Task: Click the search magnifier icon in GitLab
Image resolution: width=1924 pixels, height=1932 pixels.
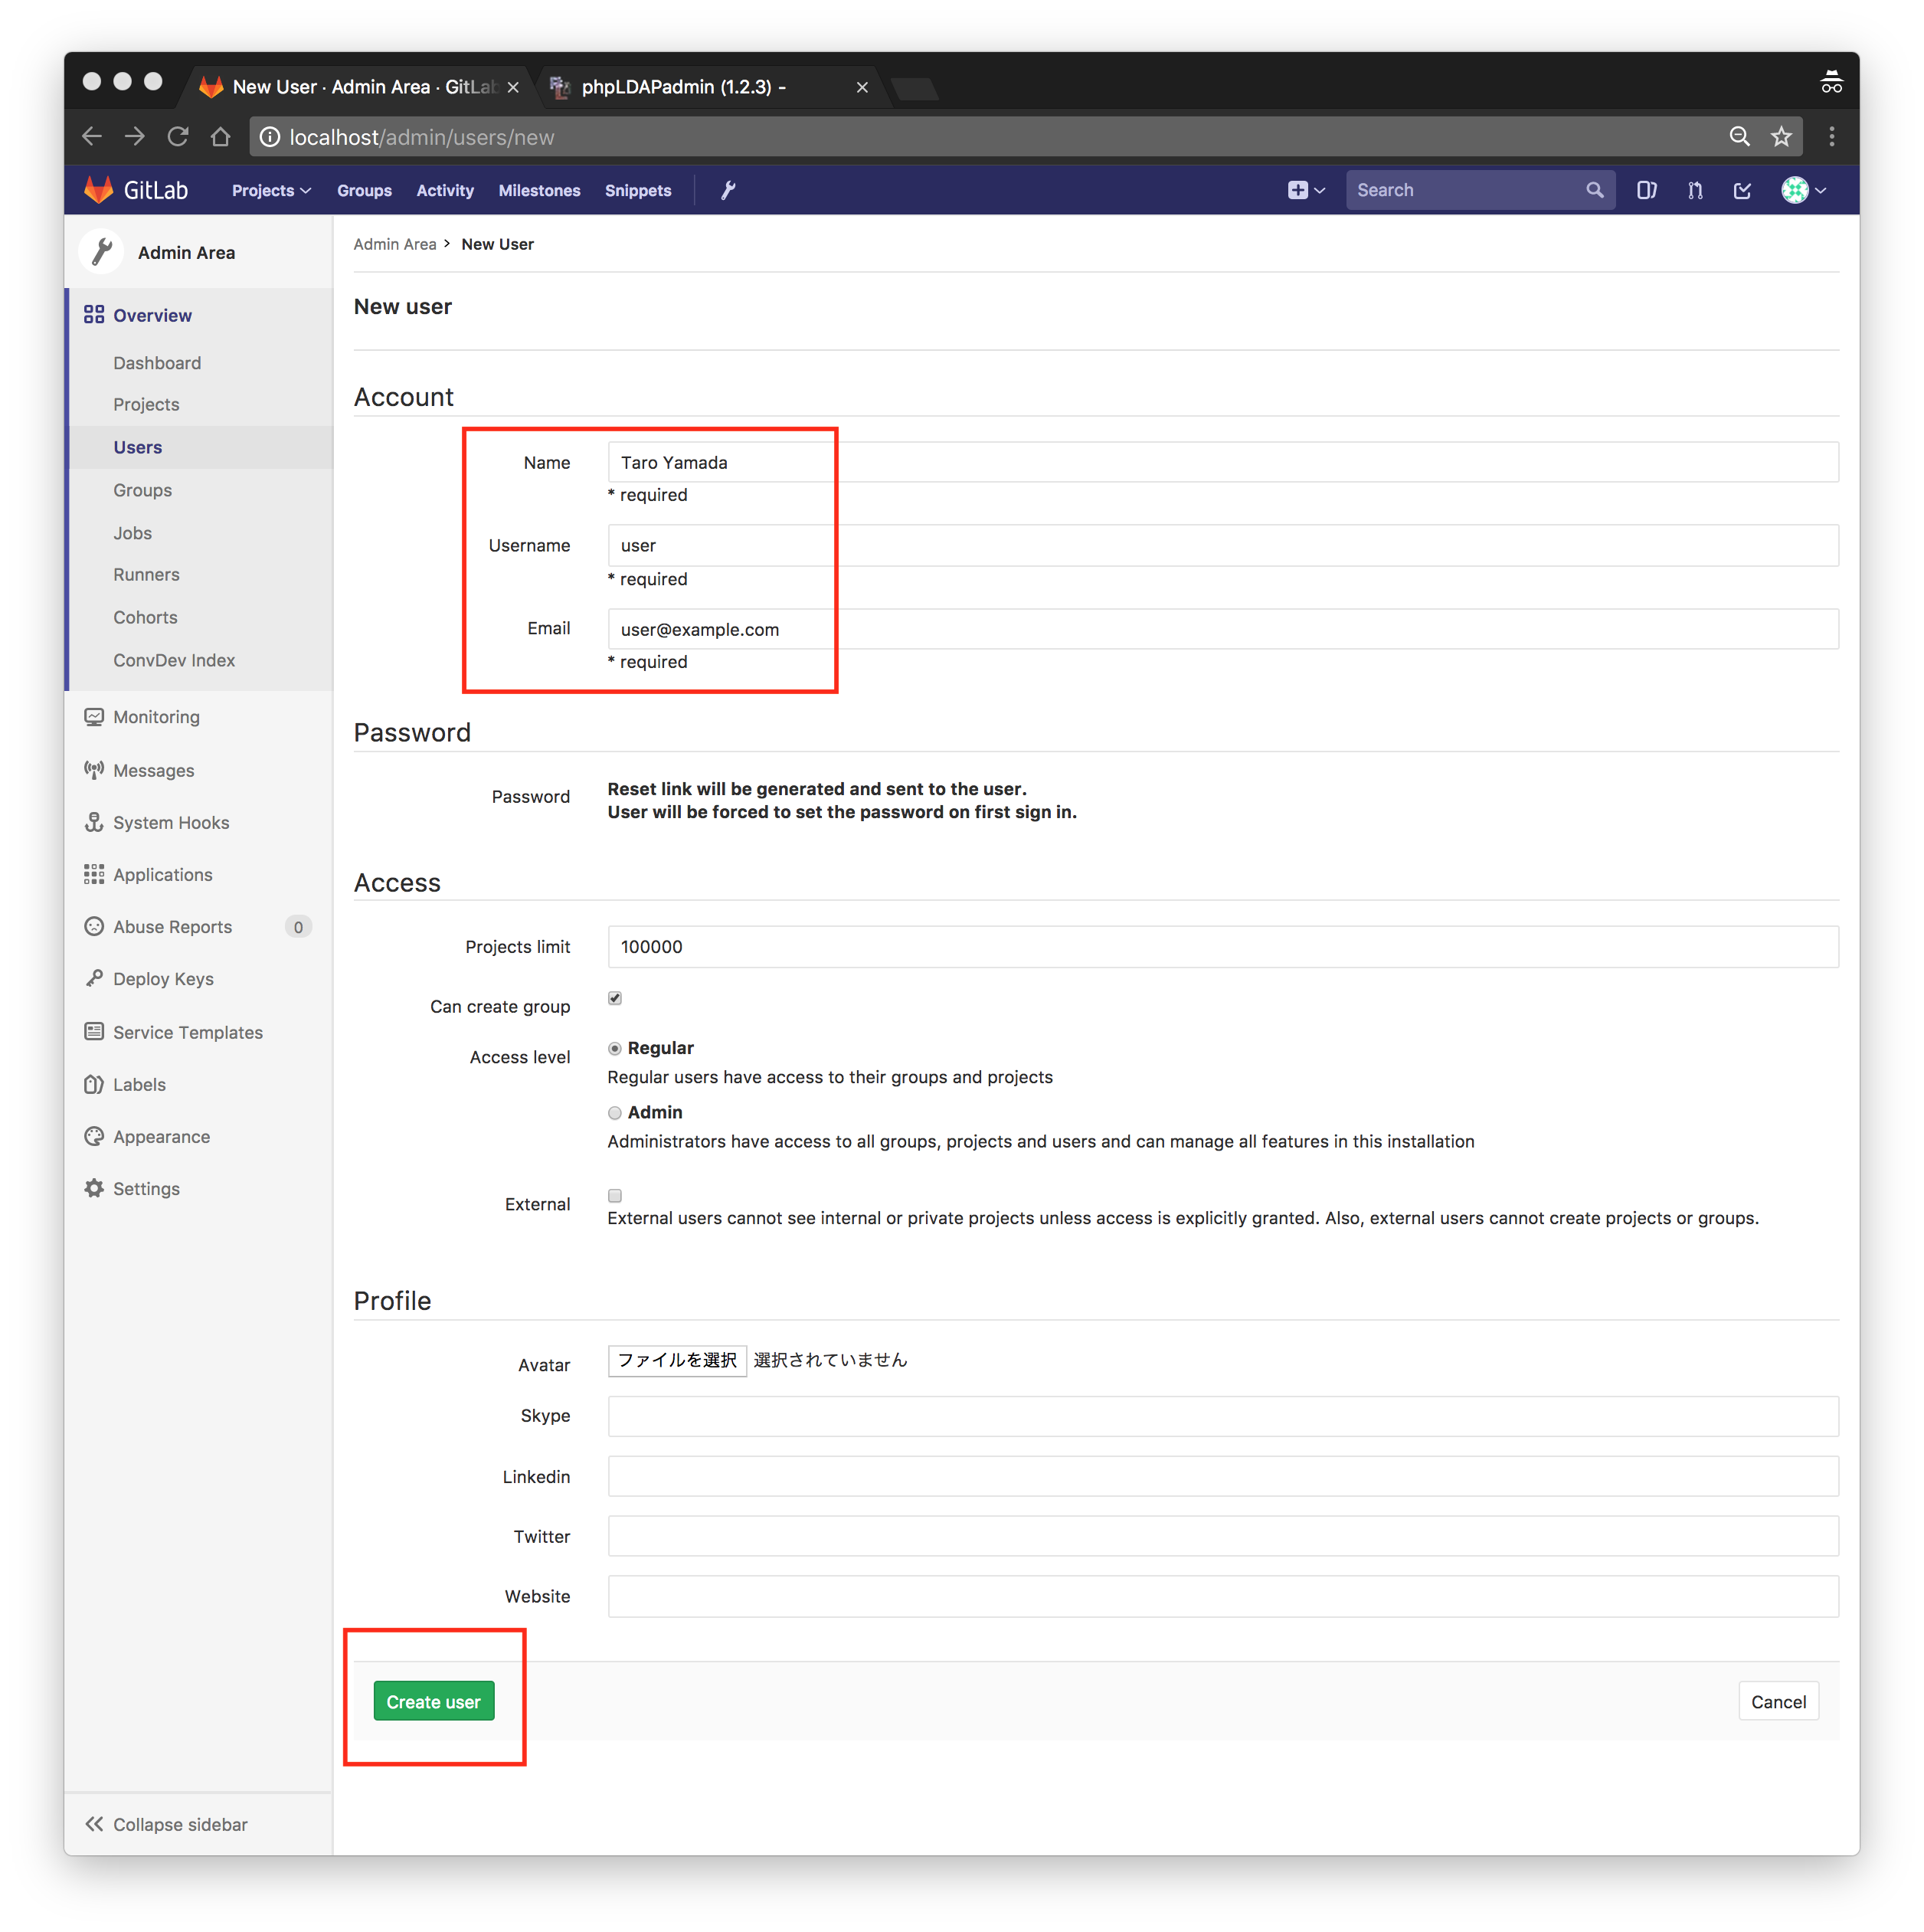Action: tap(1594, 190)
